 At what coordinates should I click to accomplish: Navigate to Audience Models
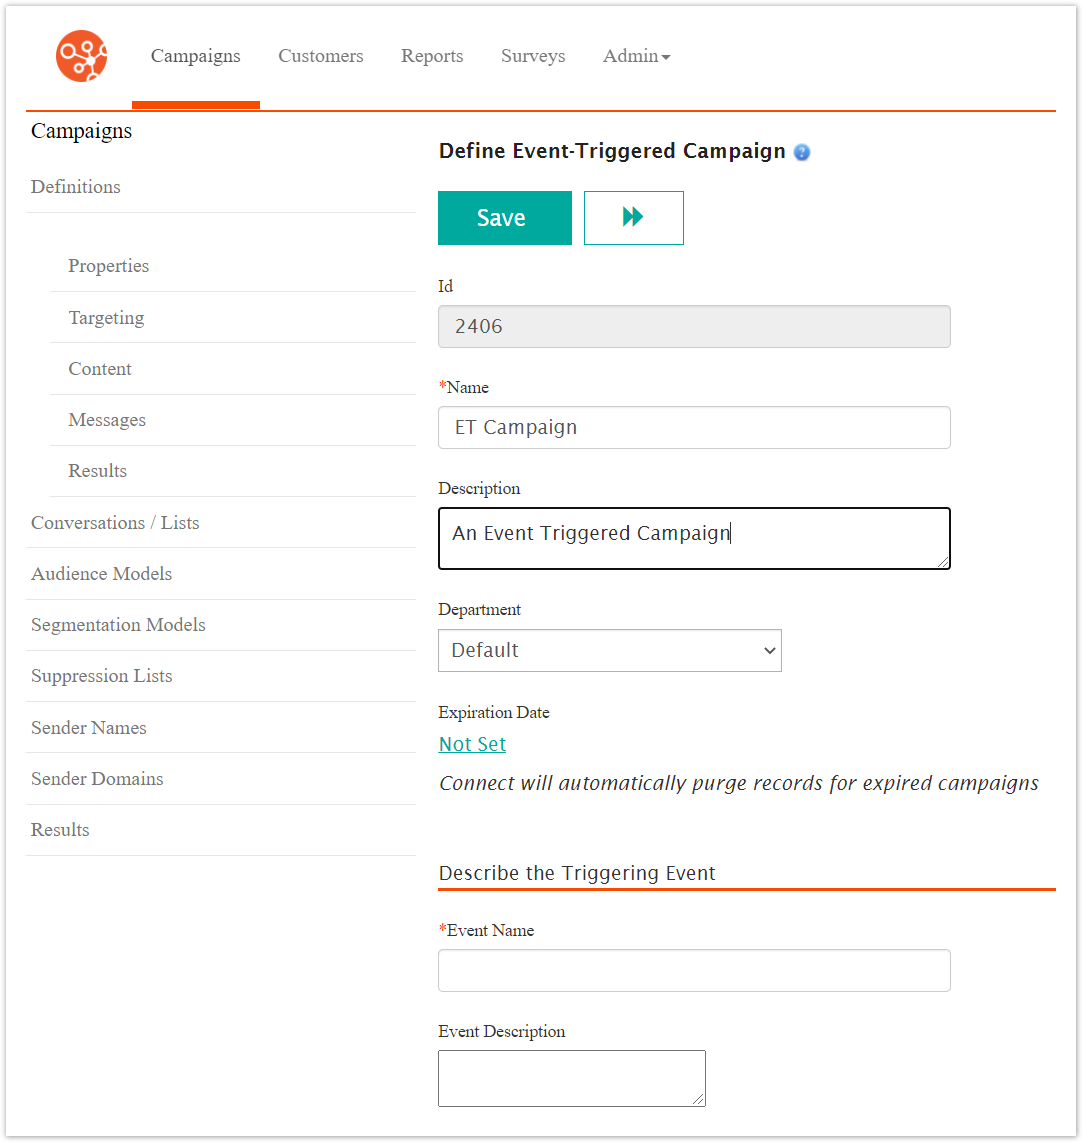[x=101, y=574]
